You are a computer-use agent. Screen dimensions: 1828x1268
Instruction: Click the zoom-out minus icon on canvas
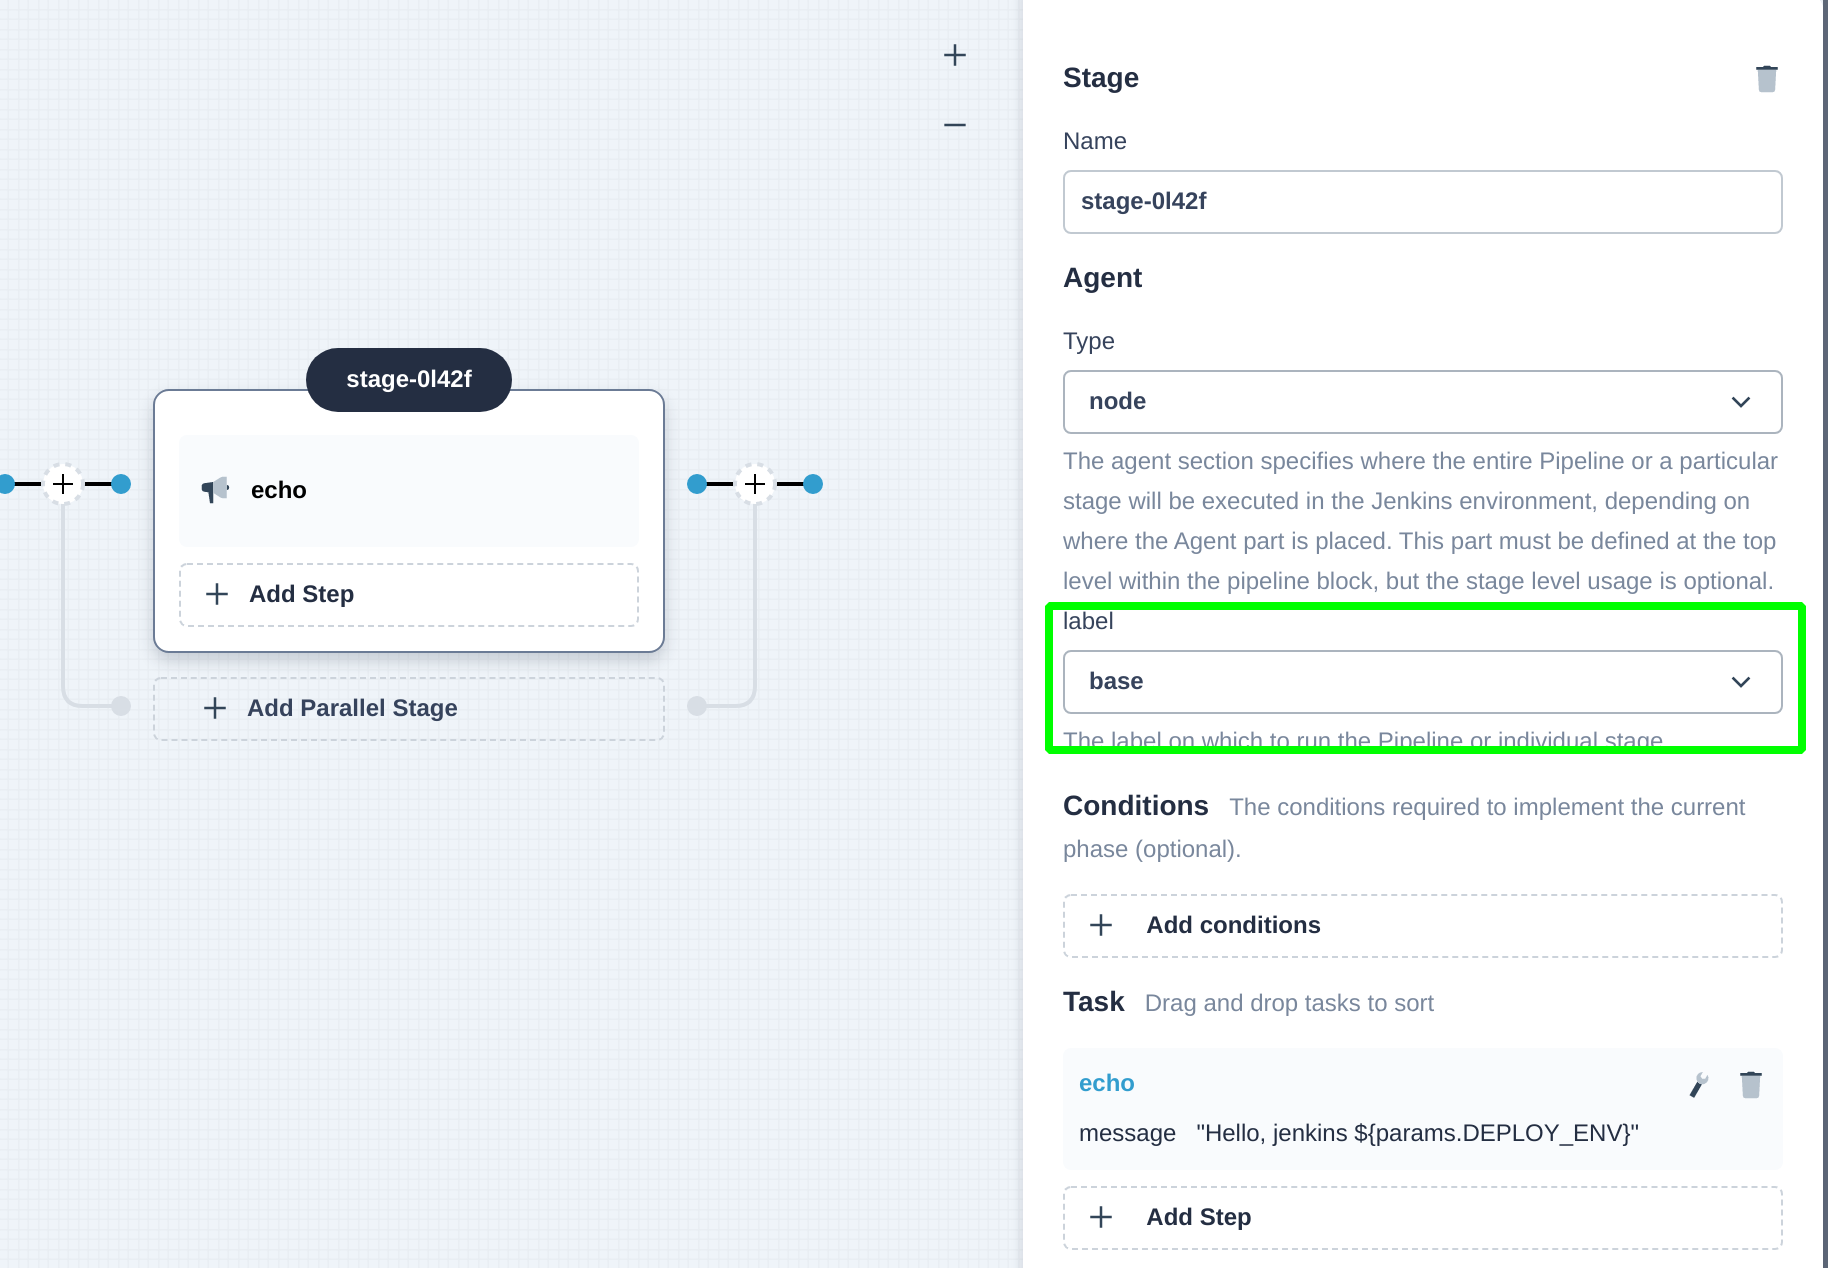click(x=954, y=124)
